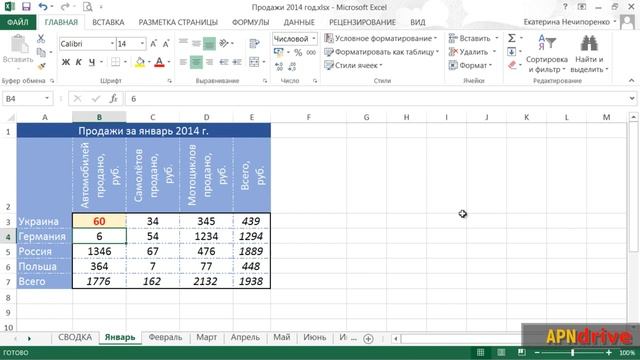Image resolution: width=640 pixels, height=360 pixels.
Task: Click the text orientation icon
Action: (x=224, y=42)
